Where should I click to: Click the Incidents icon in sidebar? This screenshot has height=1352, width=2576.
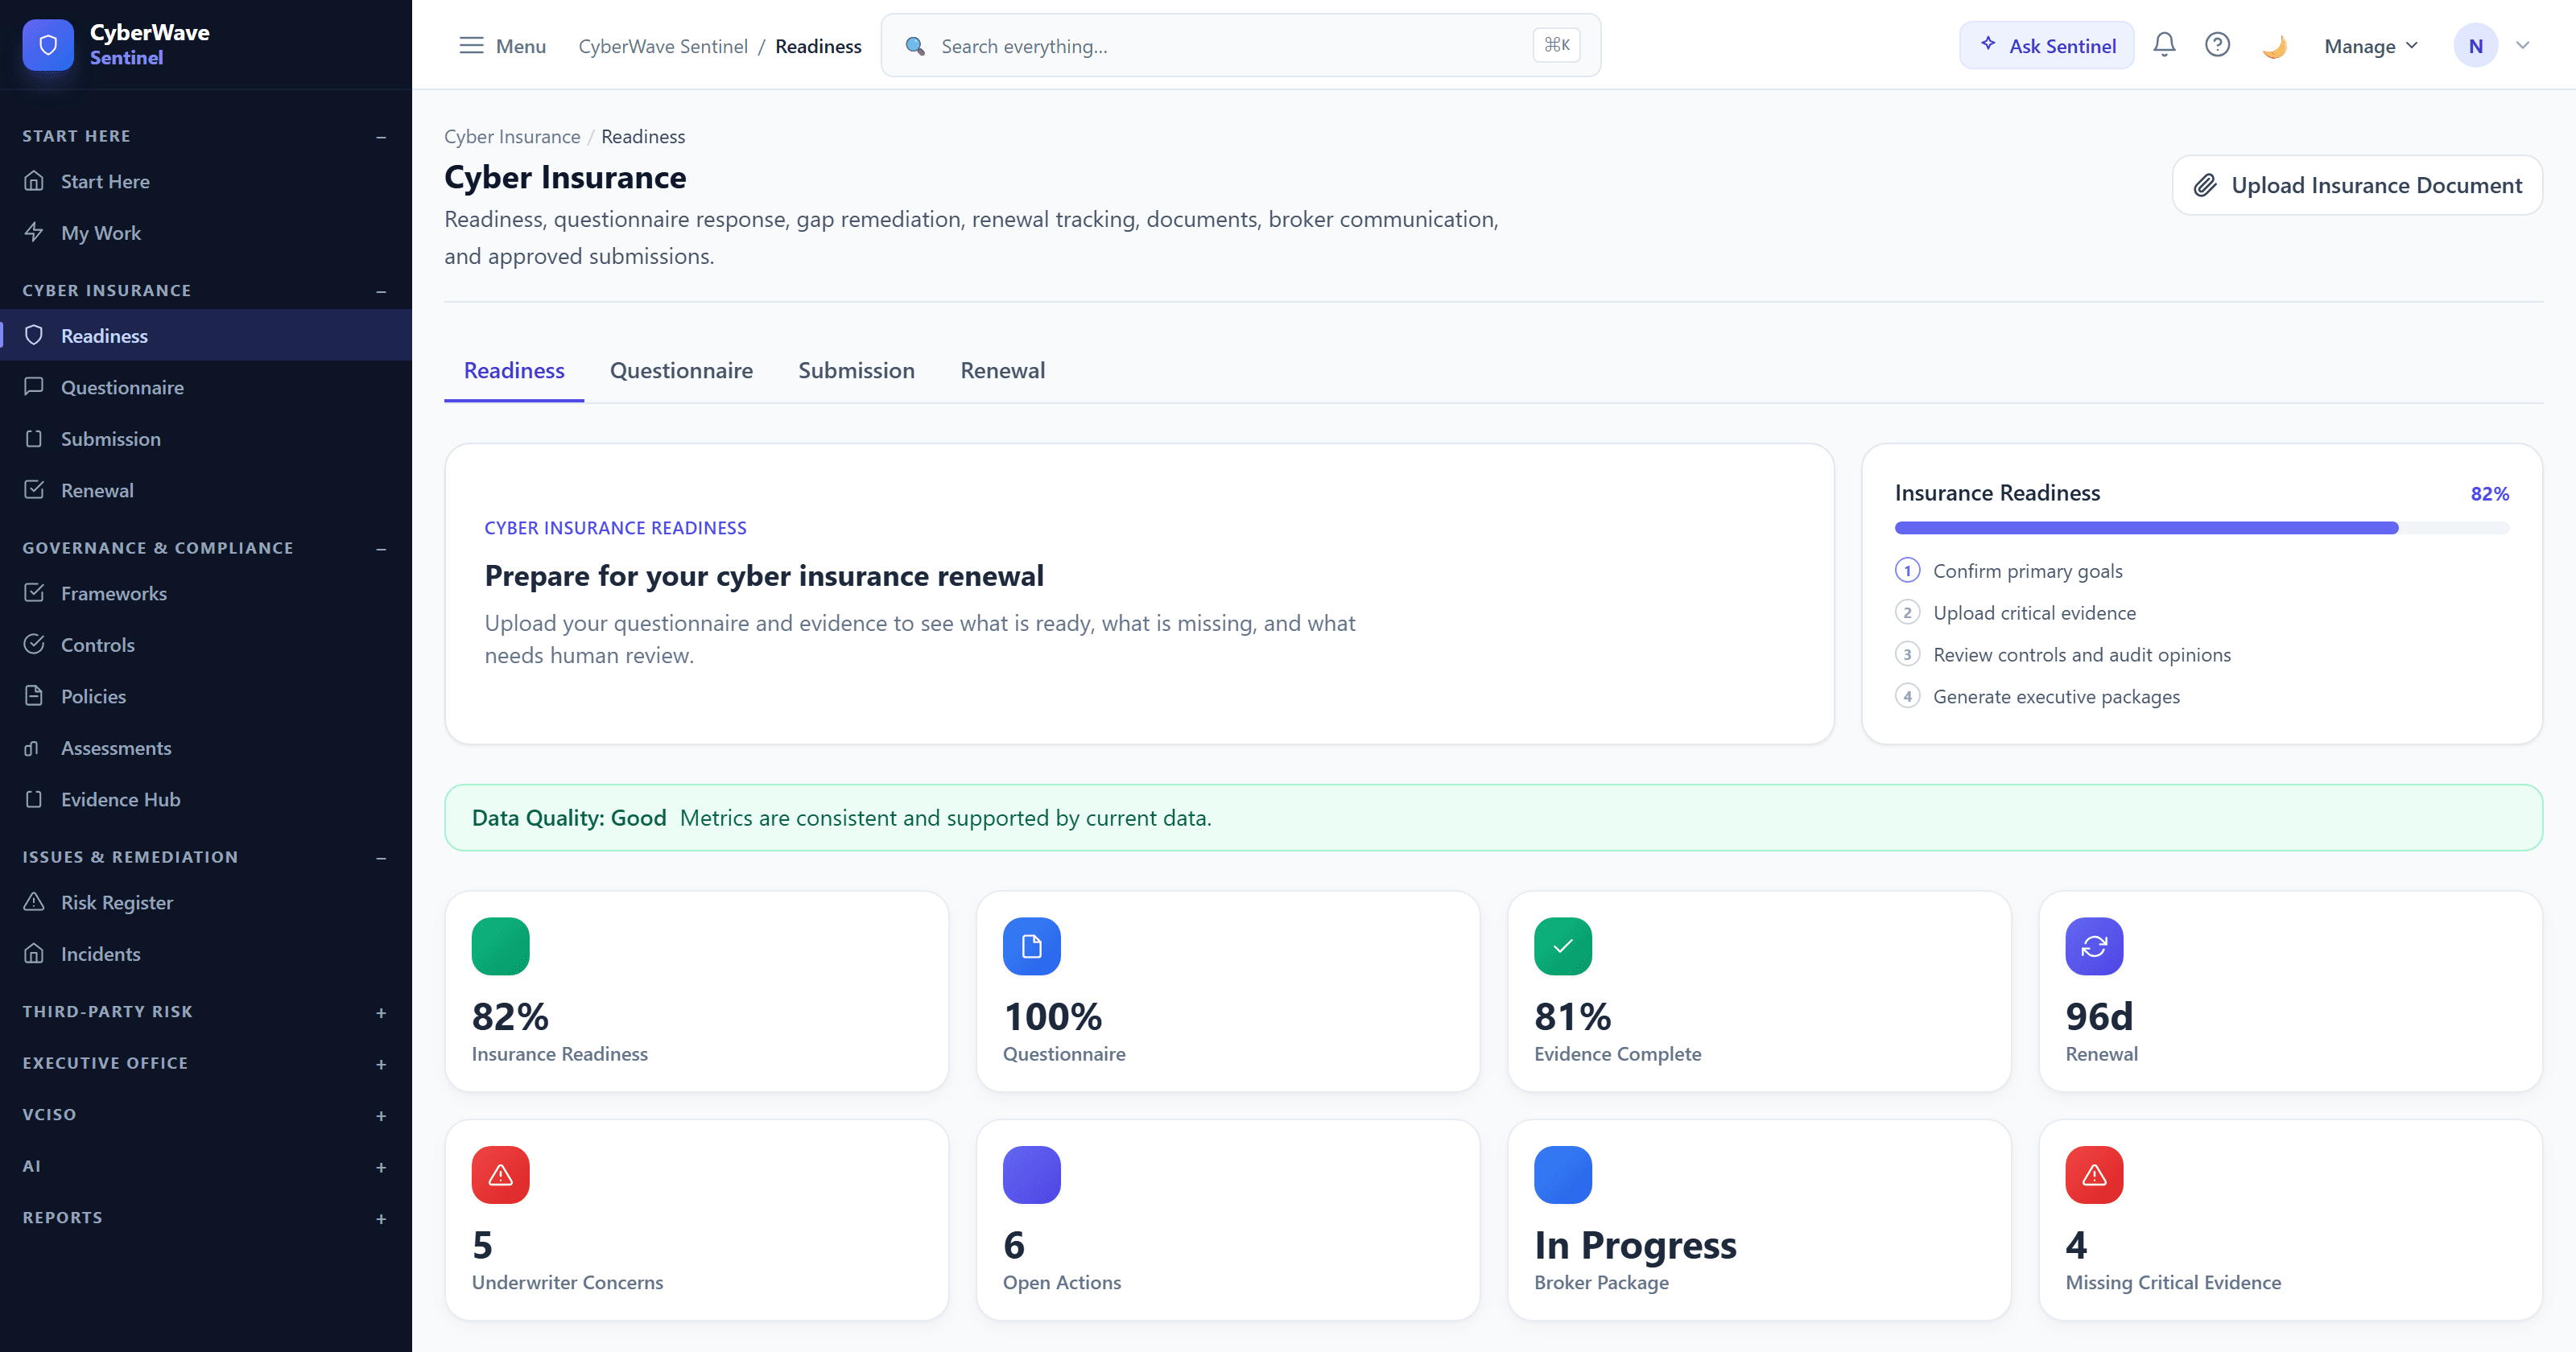(34, 953)
